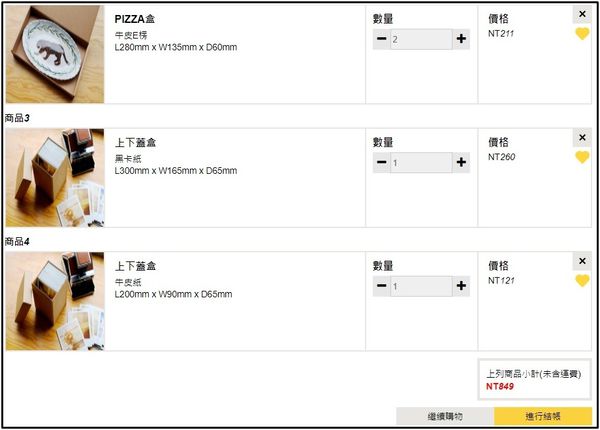Decrease quantity of PIZZA盒 item

coord(382,39)
